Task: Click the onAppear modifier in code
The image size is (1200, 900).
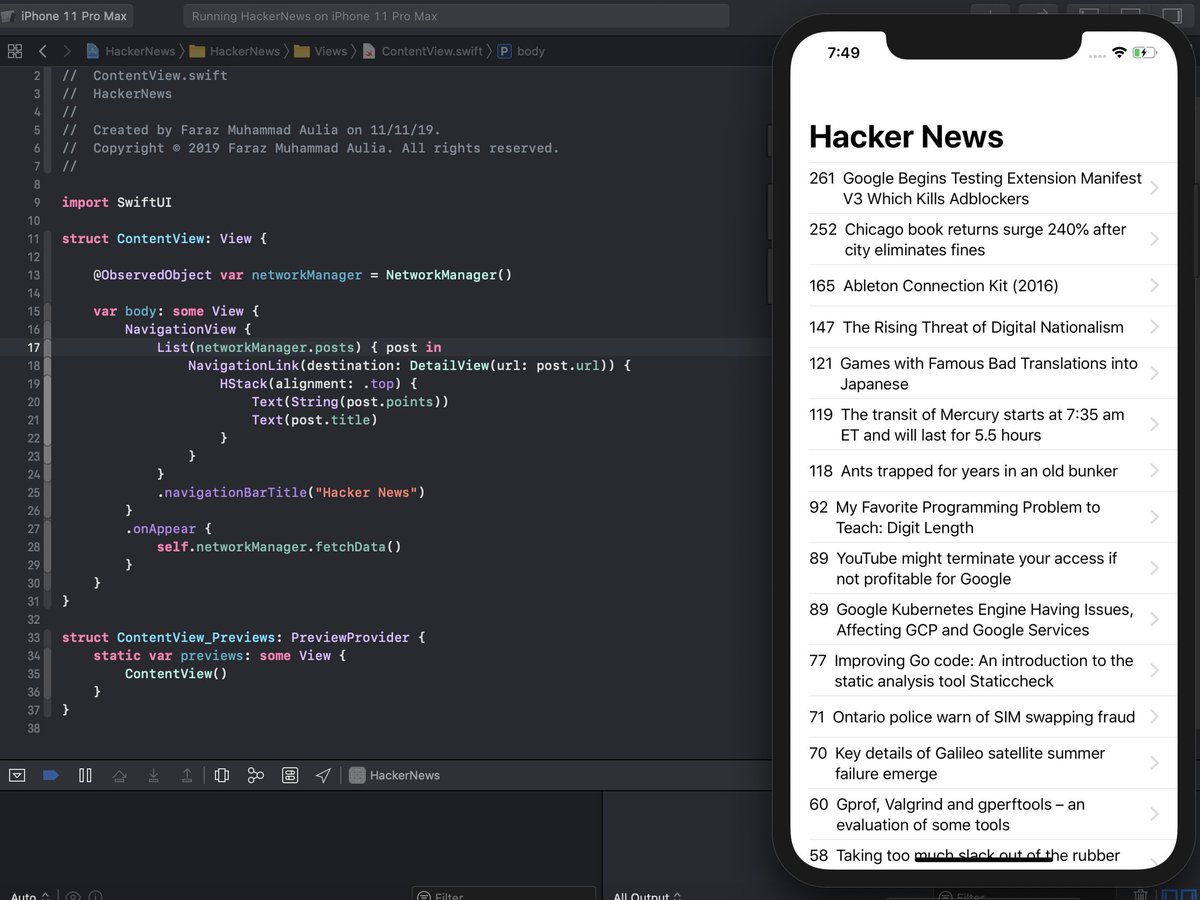Action: tap(161, 529)
